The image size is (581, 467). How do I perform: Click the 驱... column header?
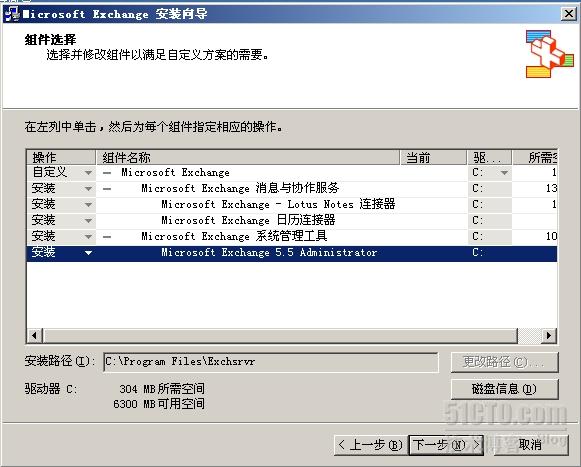489,158
